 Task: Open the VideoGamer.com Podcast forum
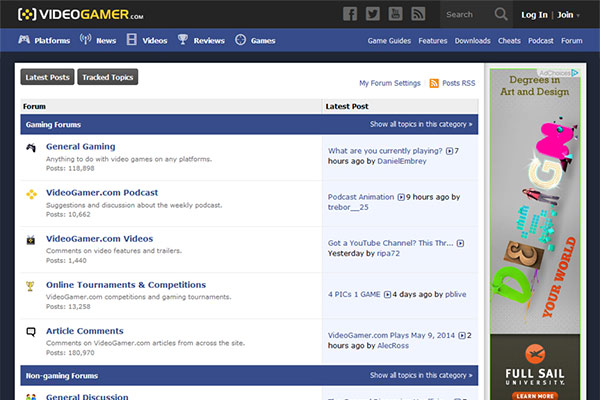pyautogui.click(x=102, y=193)
